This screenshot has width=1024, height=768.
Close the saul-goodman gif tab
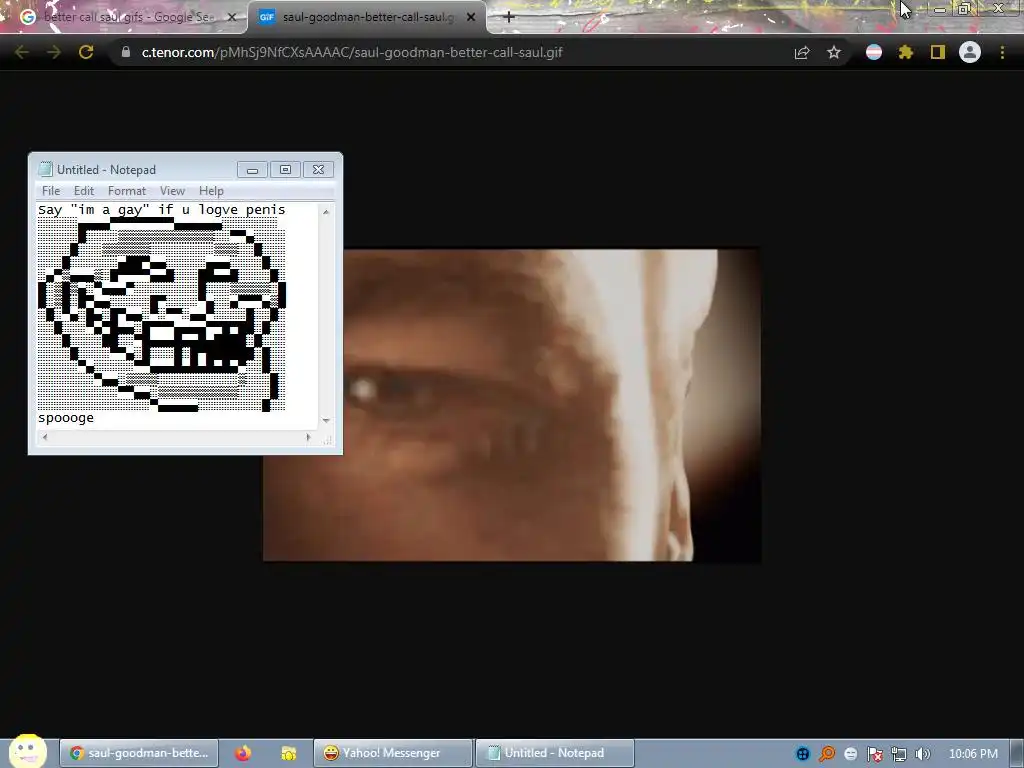[471, 17]
